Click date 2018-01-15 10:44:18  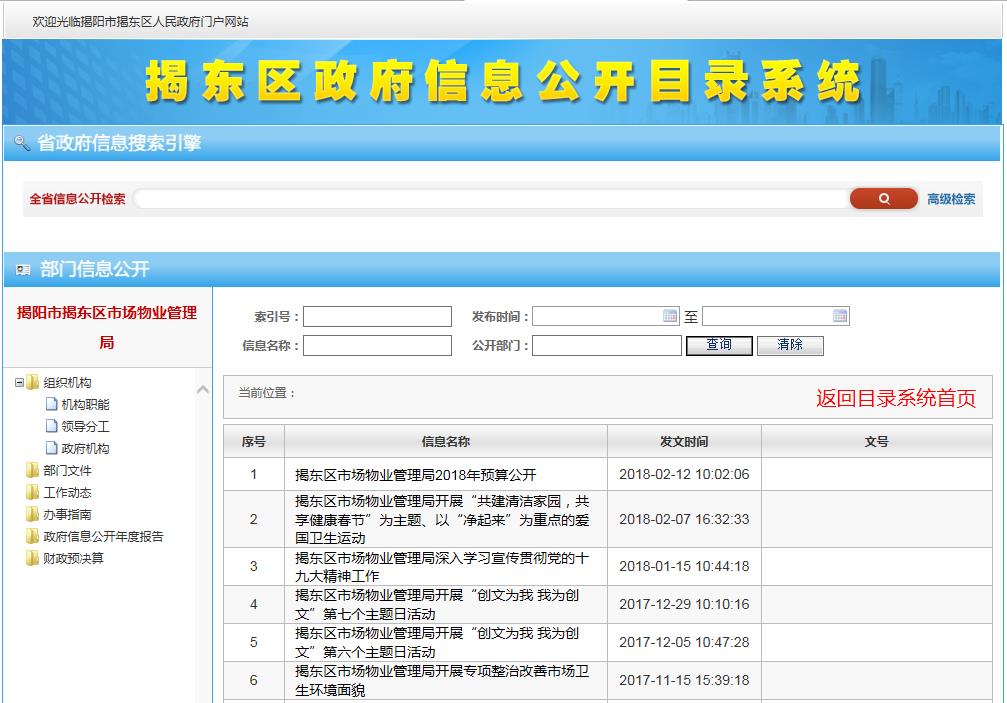[x=684, y=567]
